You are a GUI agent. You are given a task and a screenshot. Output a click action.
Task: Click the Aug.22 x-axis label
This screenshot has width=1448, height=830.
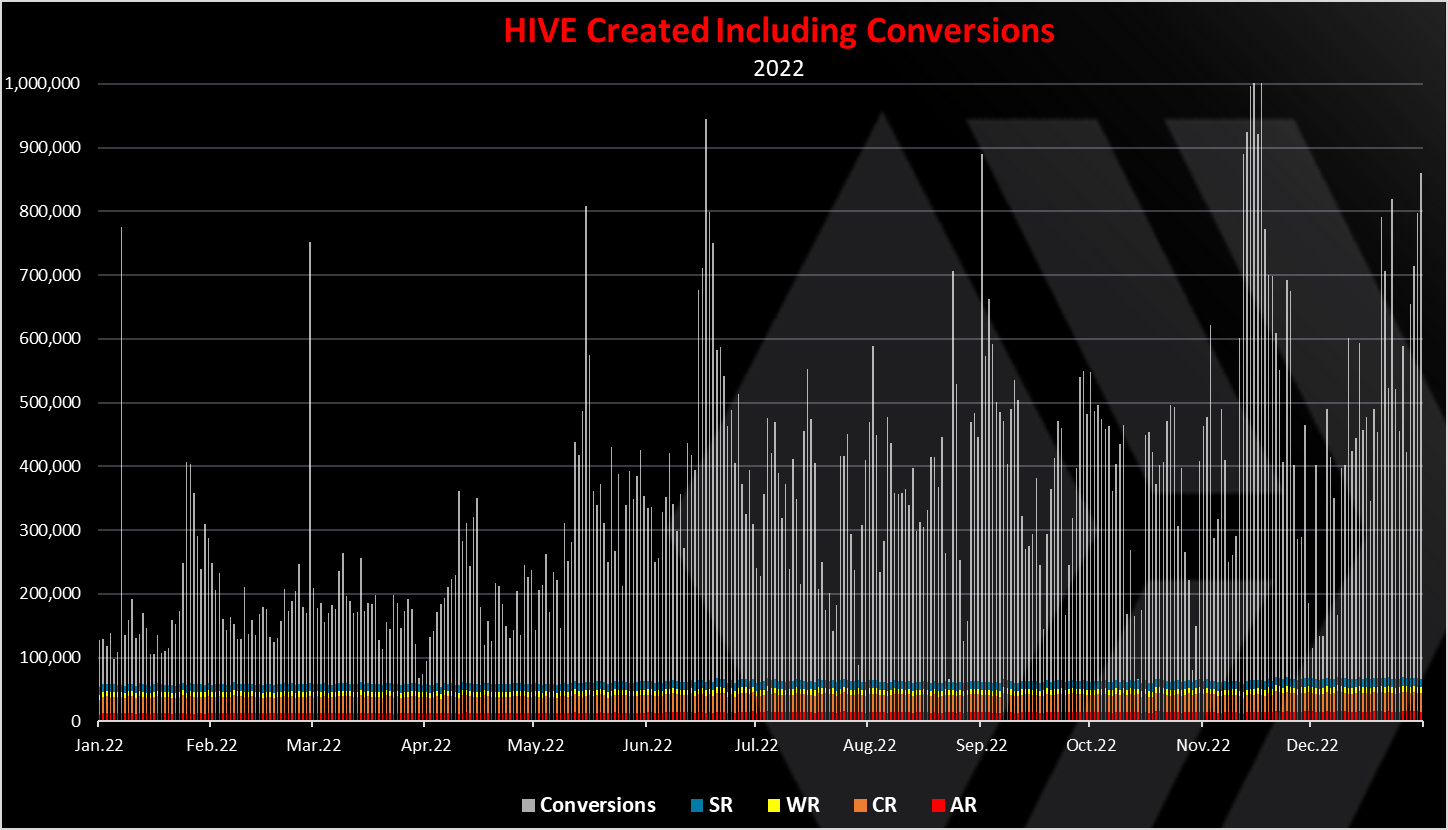pos(870,745)
